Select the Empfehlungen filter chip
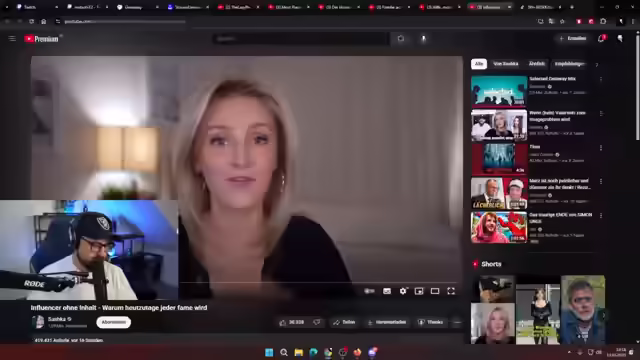 point(569,64)
